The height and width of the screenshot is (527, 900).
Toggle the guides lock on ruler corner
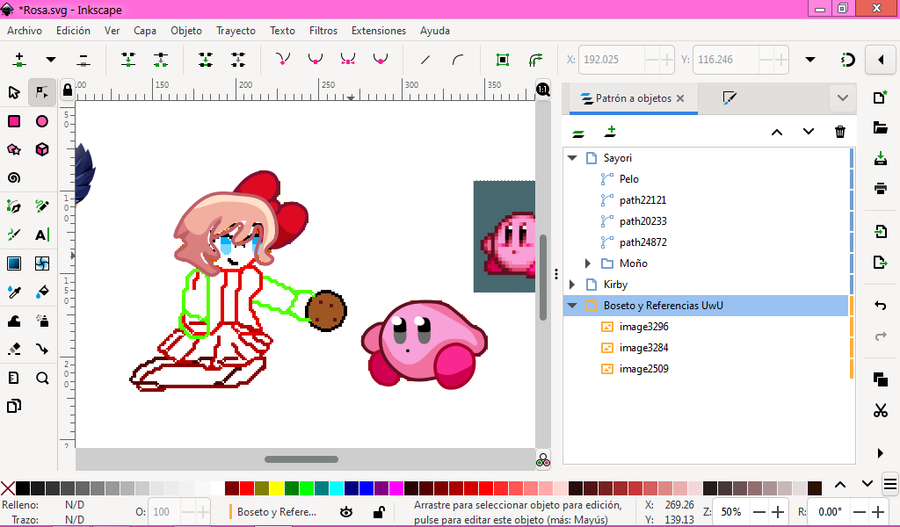tap(67, 90)
